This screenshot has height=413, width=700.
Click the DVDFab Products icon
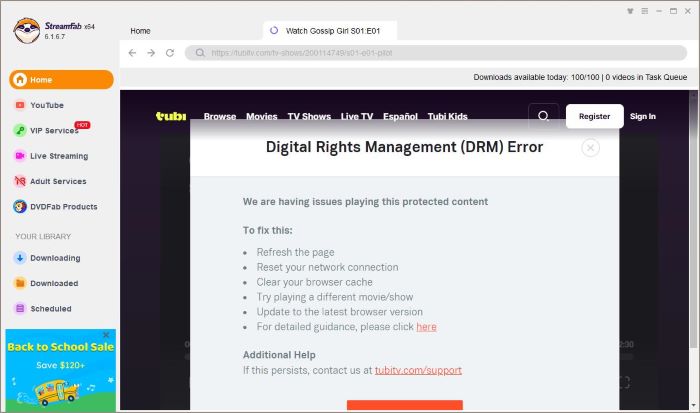[x=20, y=207]
